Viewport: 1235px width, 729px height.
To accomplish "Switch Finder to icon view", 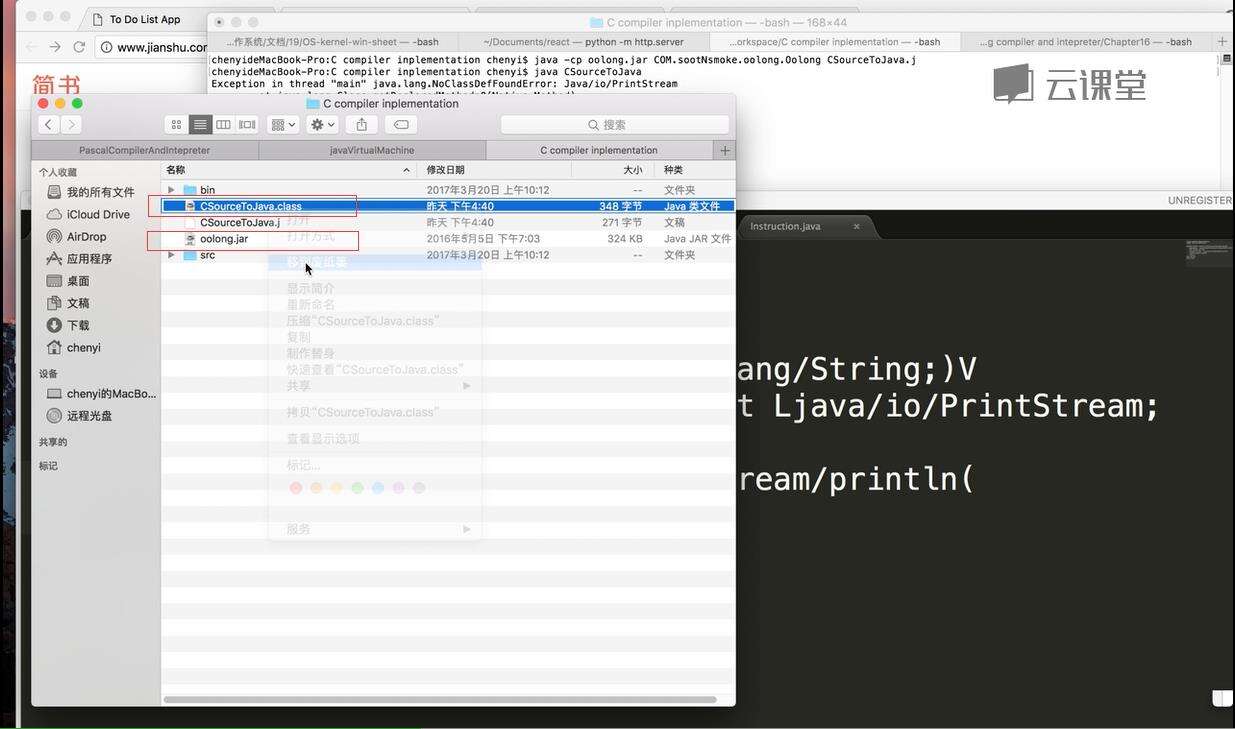I will coord(177,125).
